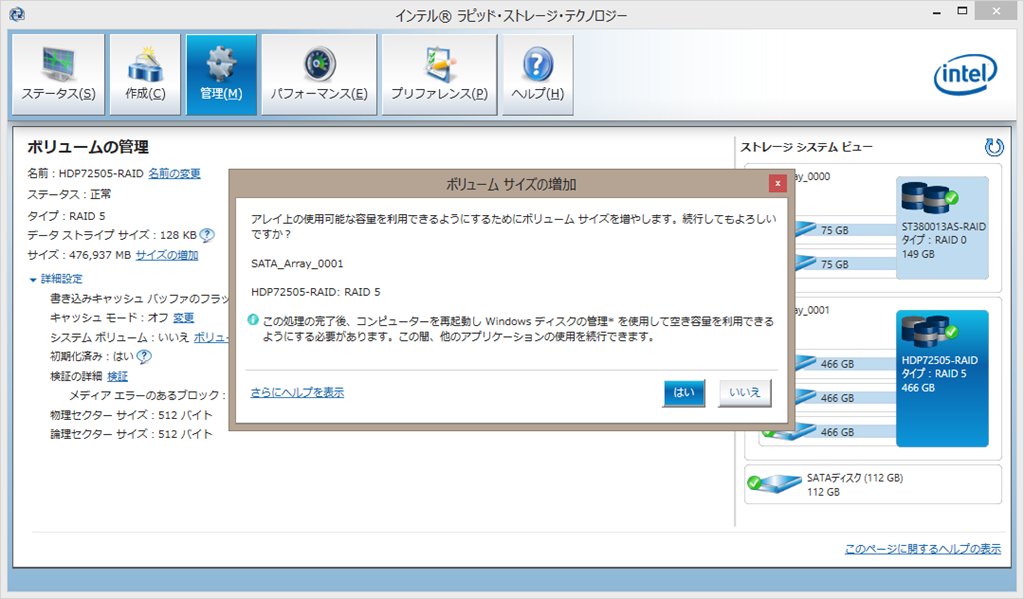Confirm with the はい button
This screenshot has width=1024, height=599.
[684, 393]
